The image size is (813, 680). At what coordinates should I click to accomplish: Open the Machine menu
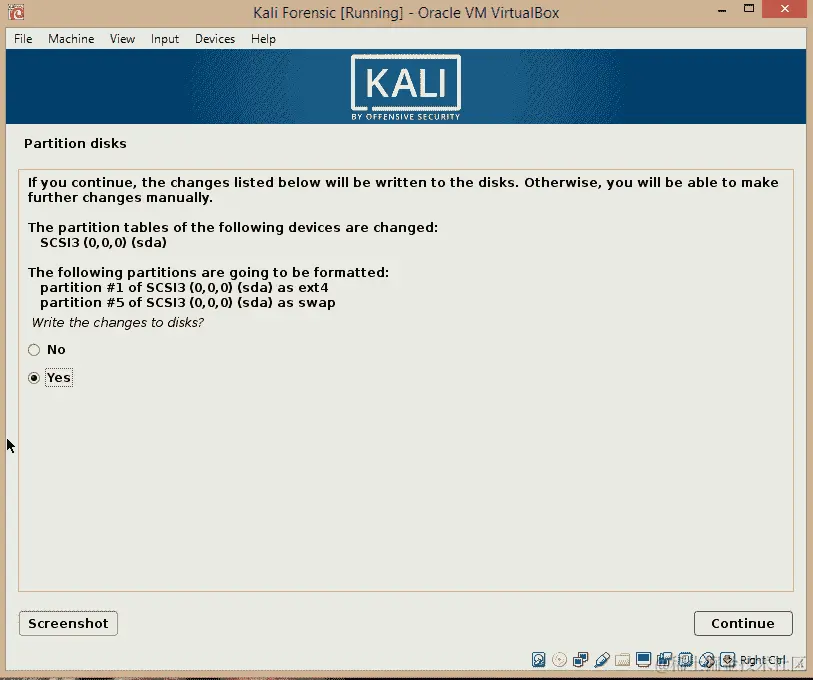pos(71,39)
